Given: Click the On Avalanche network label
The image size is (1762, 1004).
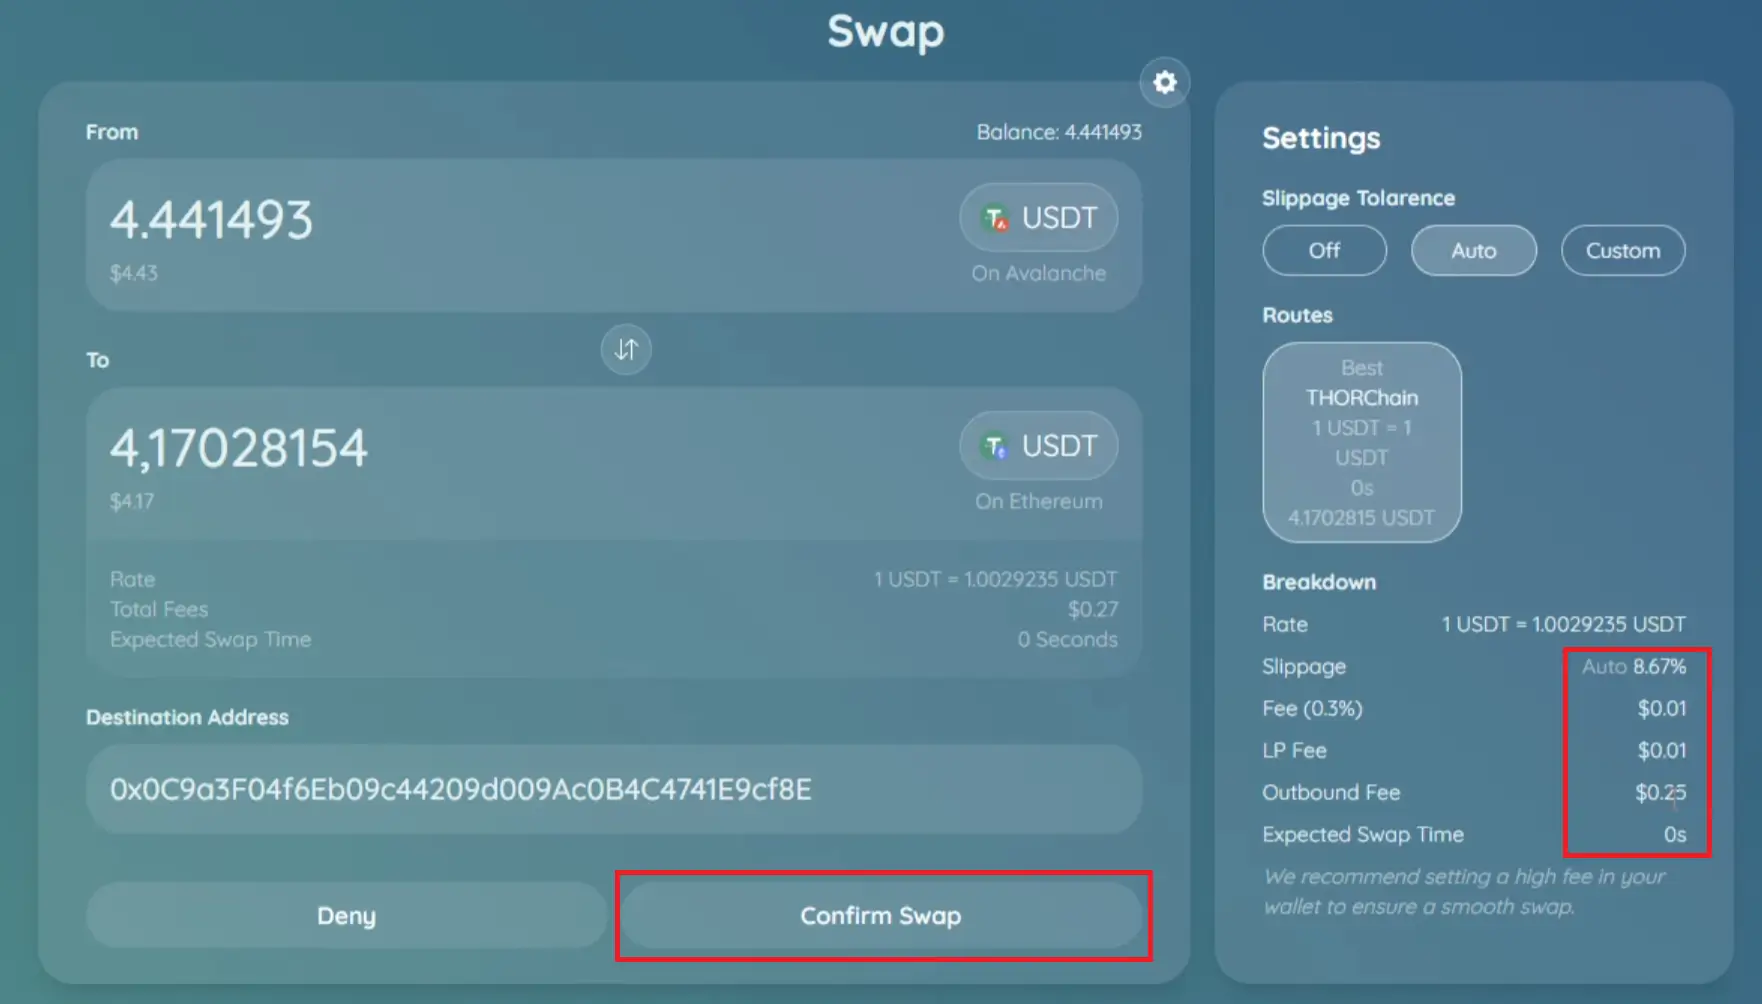Looking at the screenshot, I should 1038,273.
